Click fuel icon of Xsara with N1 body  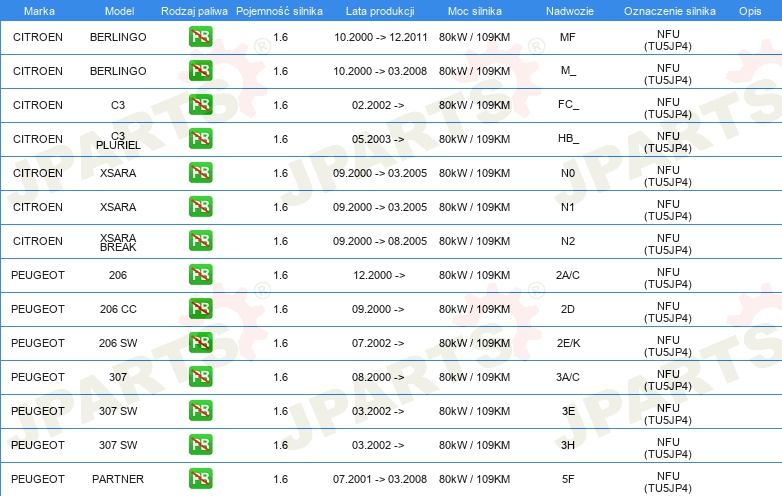200,207
